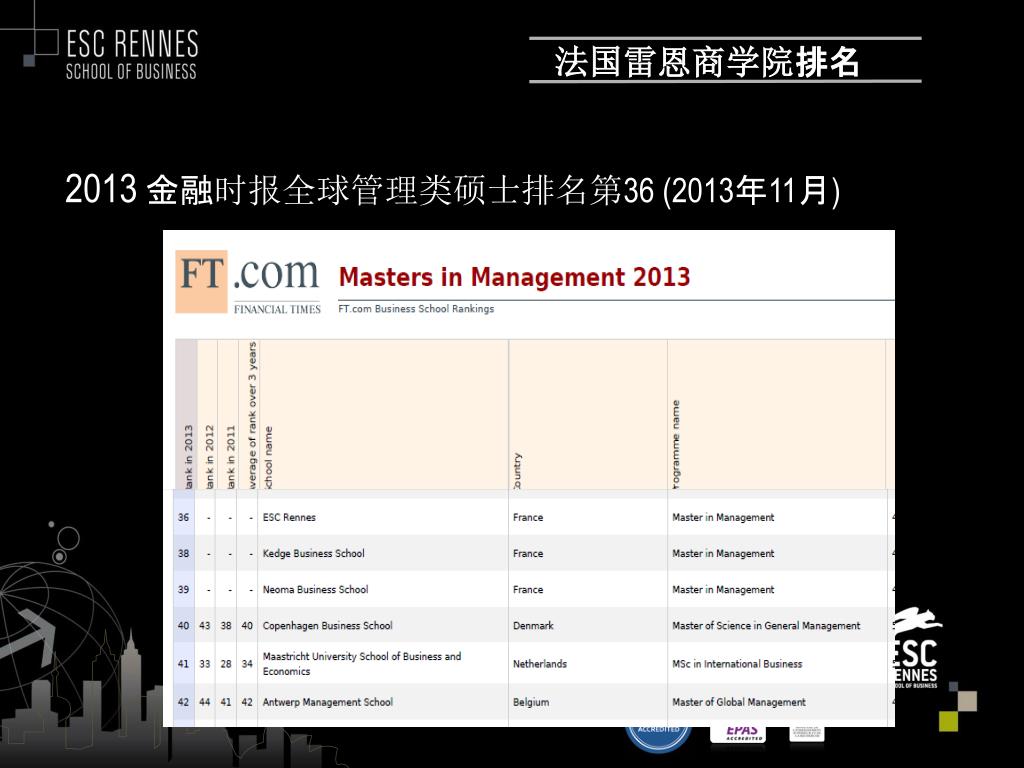Select the Masters in Management 2013 heading
The width and height of the screenshot is (1024, 768).
(x=514, y=277)
